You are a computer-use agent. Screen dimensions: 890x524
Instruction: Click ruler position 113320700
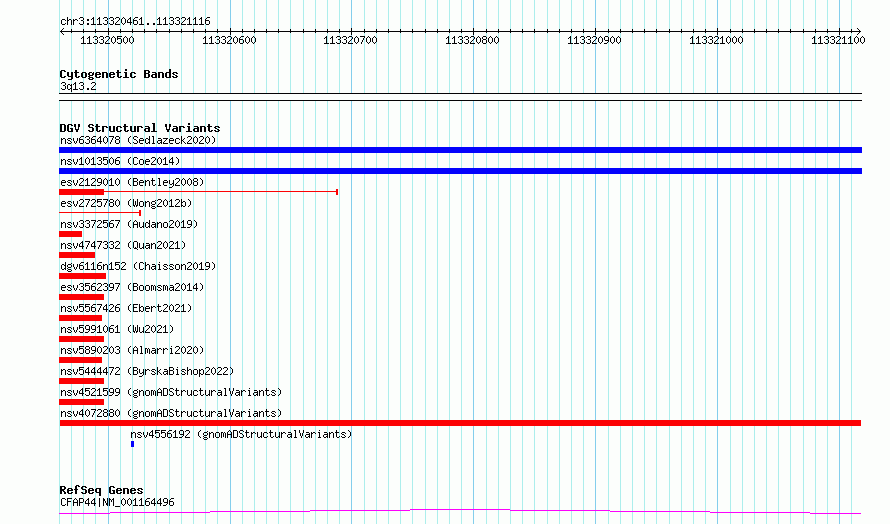click(350, 40)
